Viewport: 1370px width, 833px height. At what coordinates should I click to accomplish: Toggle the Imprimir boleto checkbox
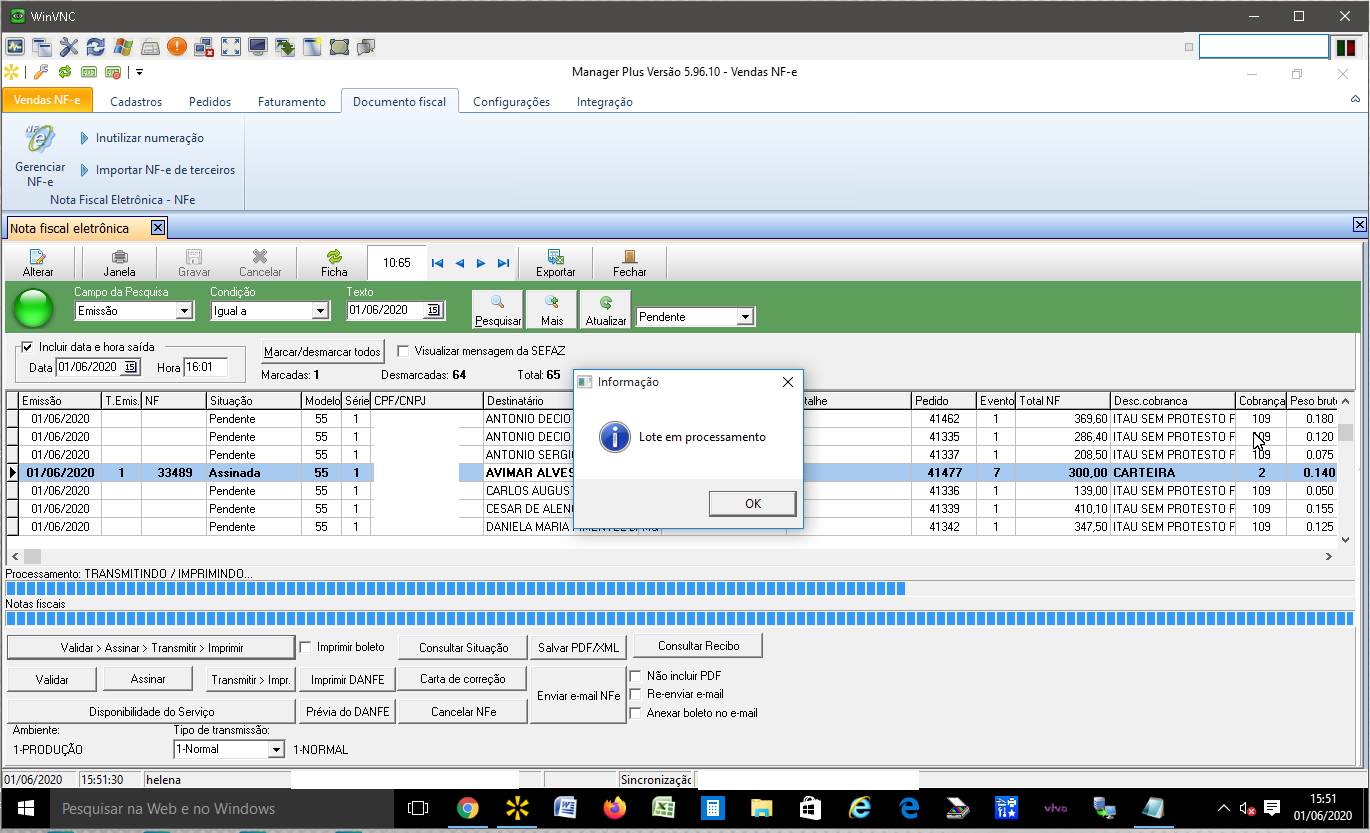tap(306, 647)
